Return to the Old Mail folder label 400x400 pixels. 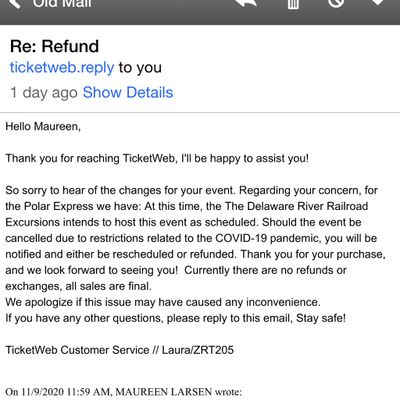(62, 4)
